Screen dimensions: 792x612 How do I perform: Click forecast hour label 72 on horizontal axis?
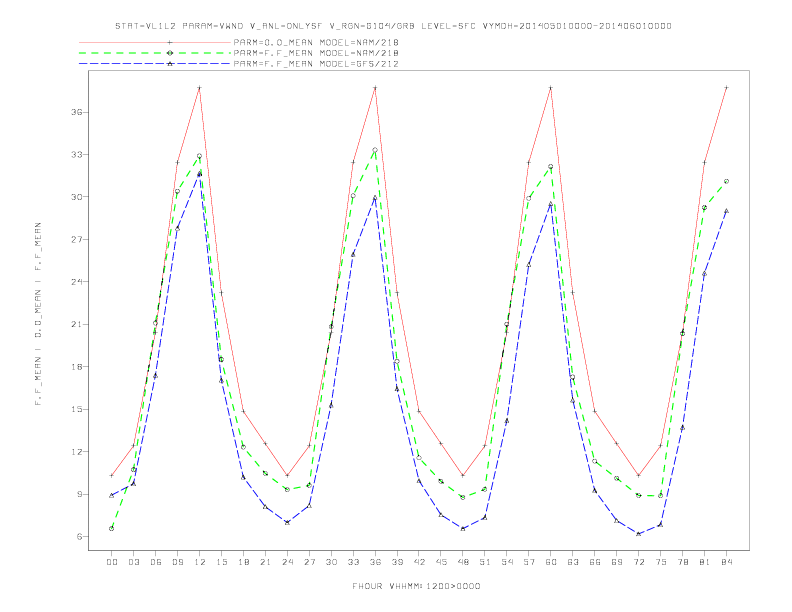tap(639, 562)
